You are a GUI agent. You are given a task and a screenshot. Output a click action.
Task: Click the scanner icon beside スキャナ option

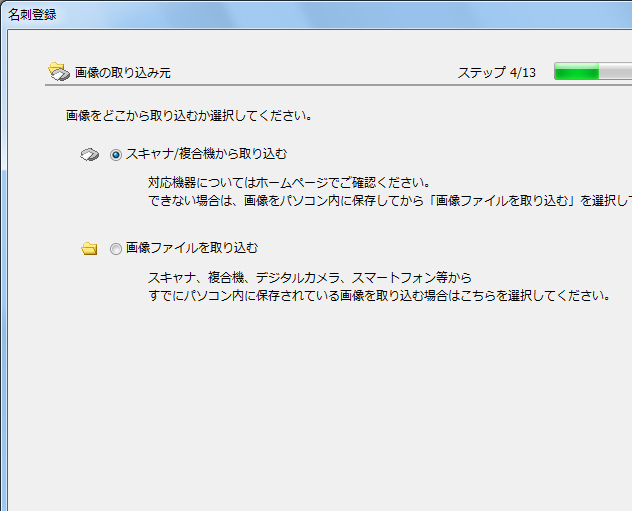point(89,154)
